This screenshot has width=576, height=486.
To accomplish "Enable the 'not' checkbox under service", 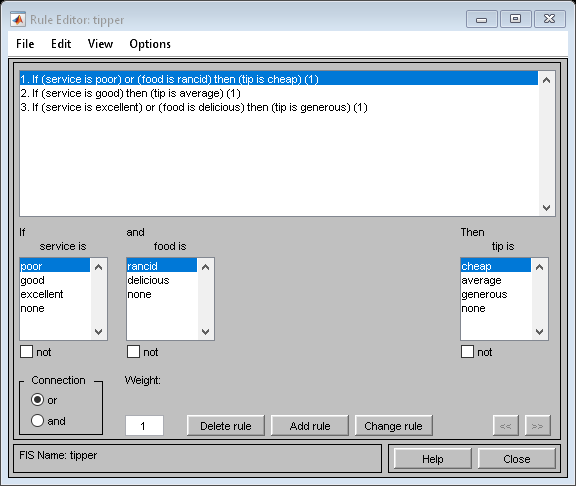I will (26, 352).
